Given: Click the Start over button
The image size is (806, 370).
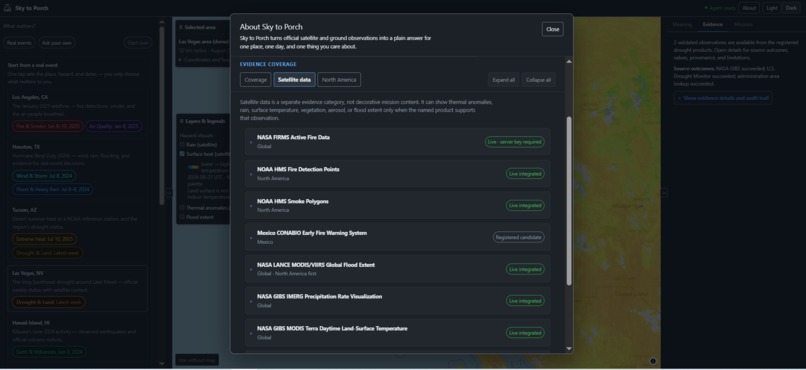Looking at the screenshot, I should [138, 43].
